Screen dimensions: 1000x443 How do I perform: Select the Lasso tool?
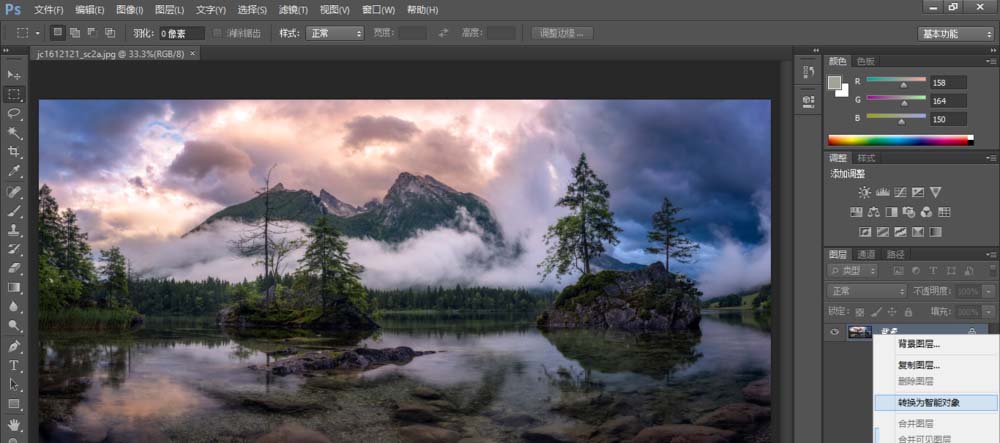point(14,113)
